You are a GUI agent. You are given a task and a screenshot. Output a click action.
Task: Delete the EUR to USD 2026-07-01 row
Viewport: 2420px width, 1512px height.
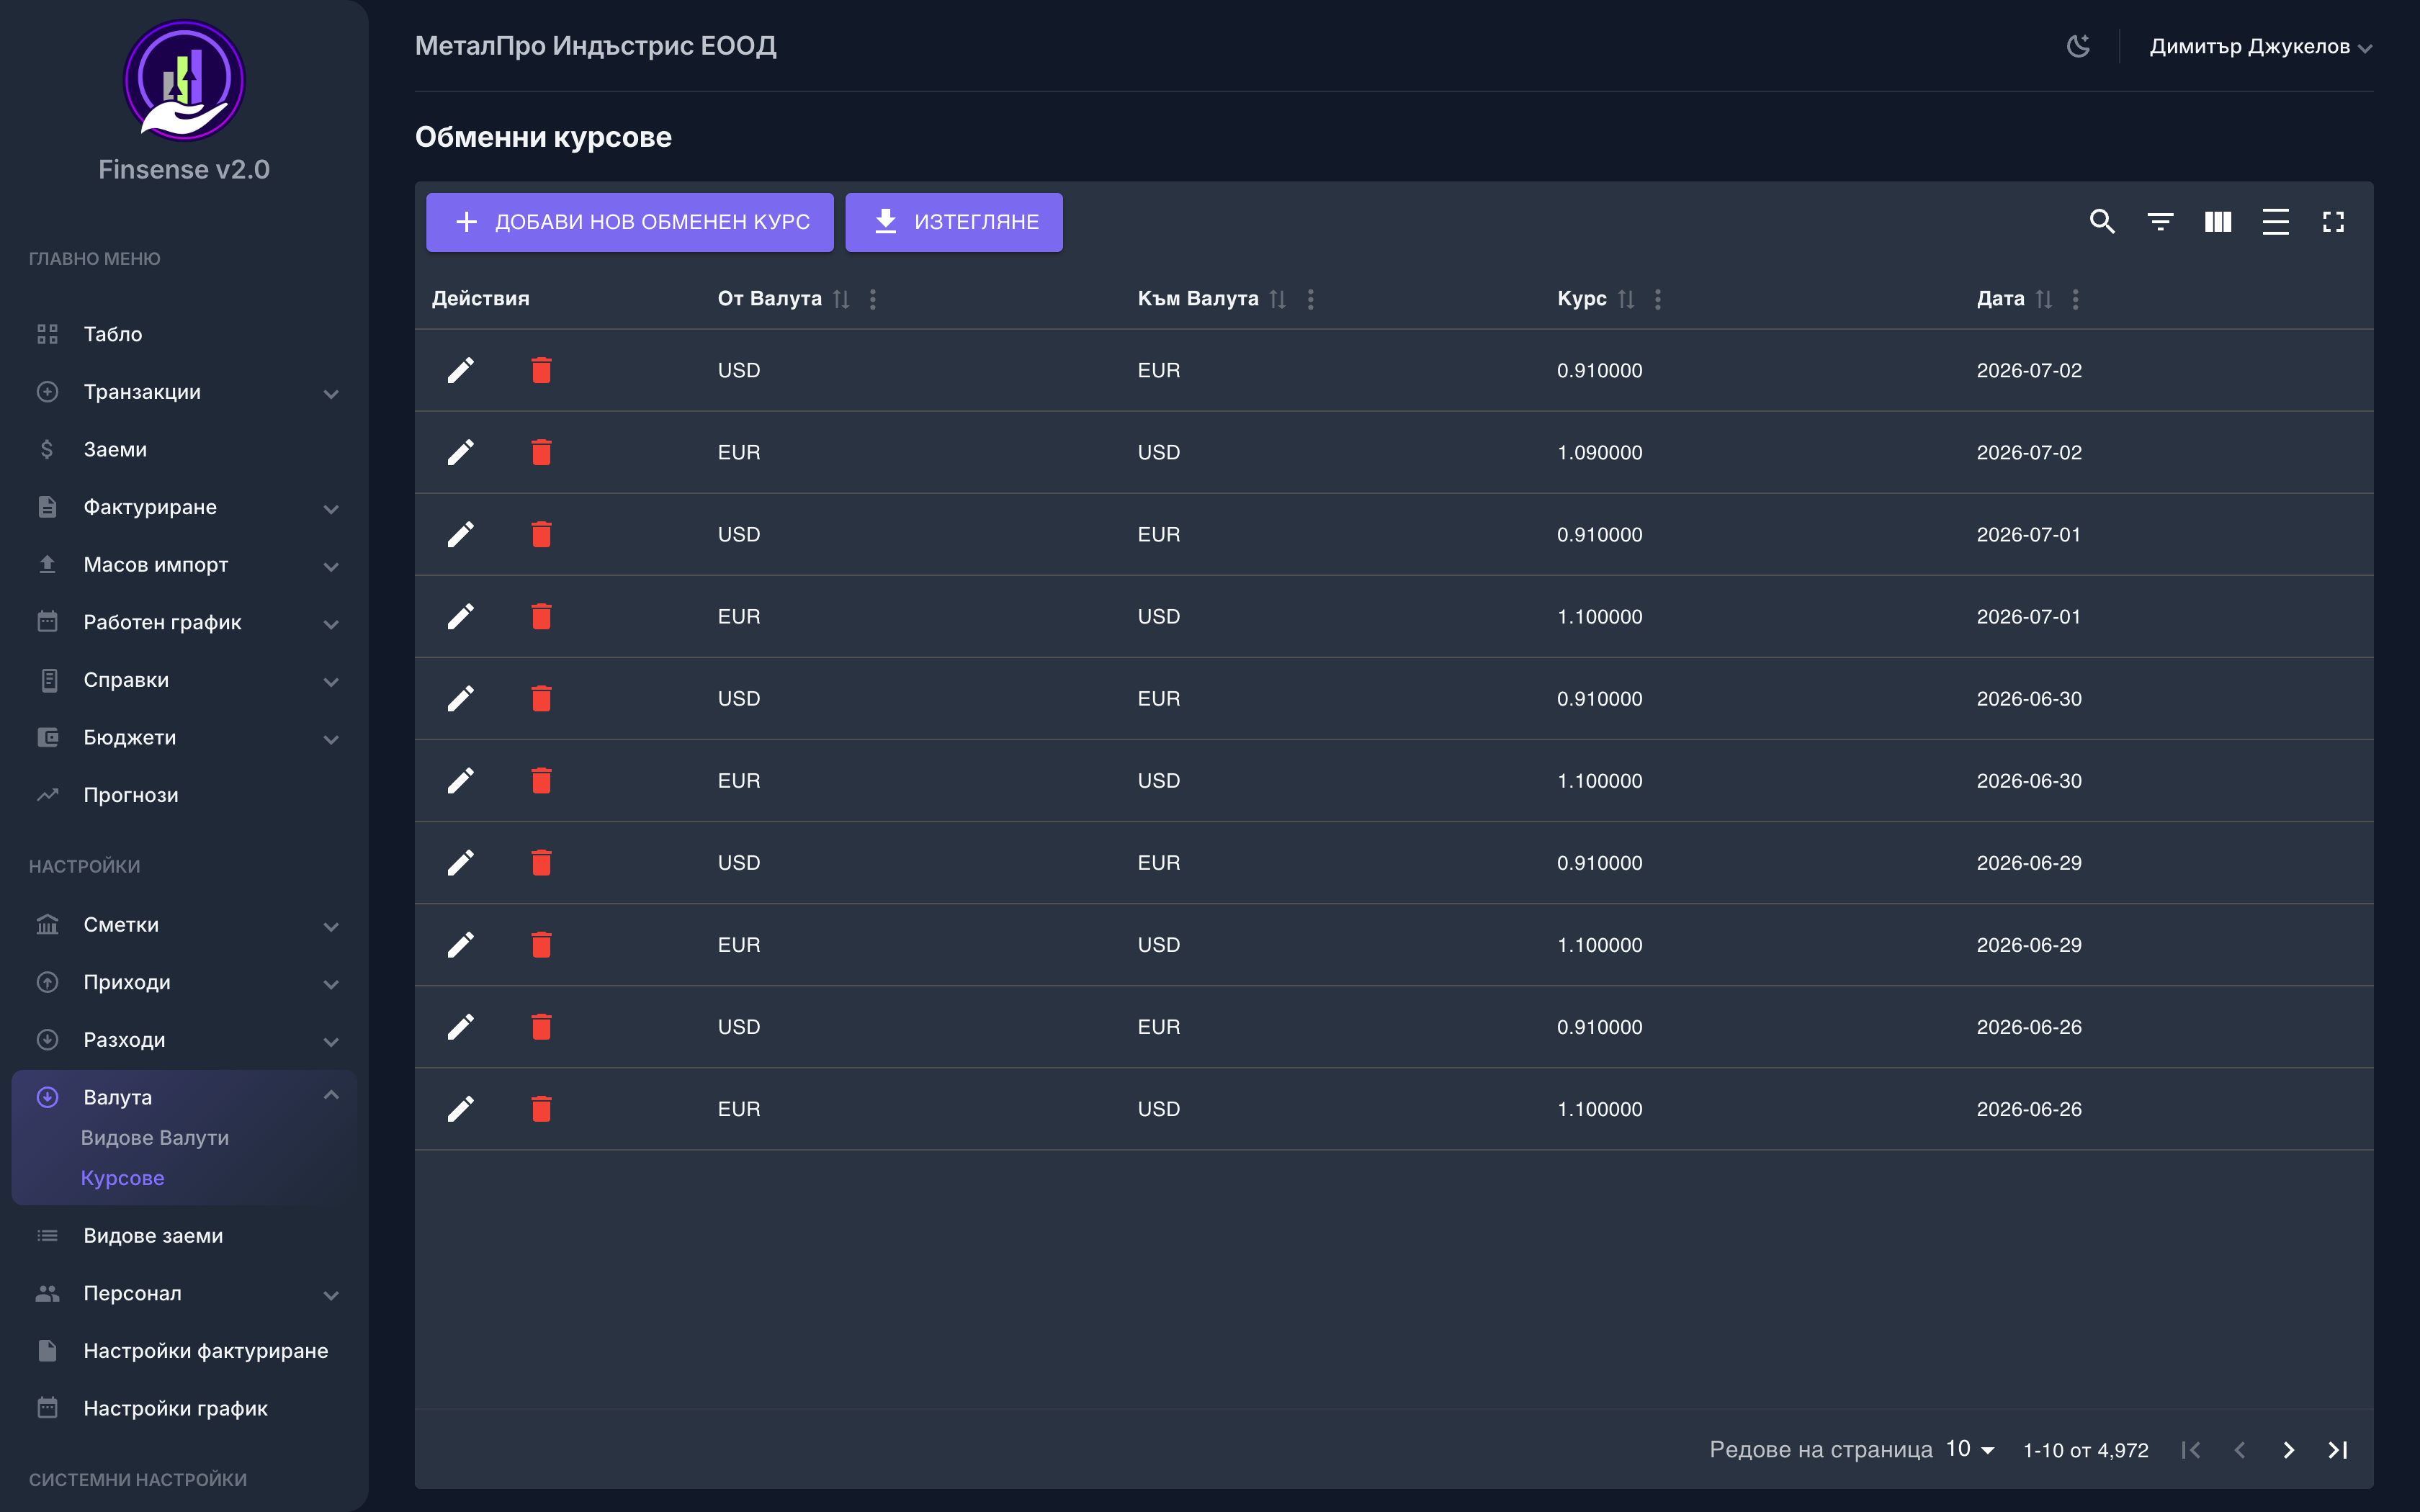click(541, 616)
